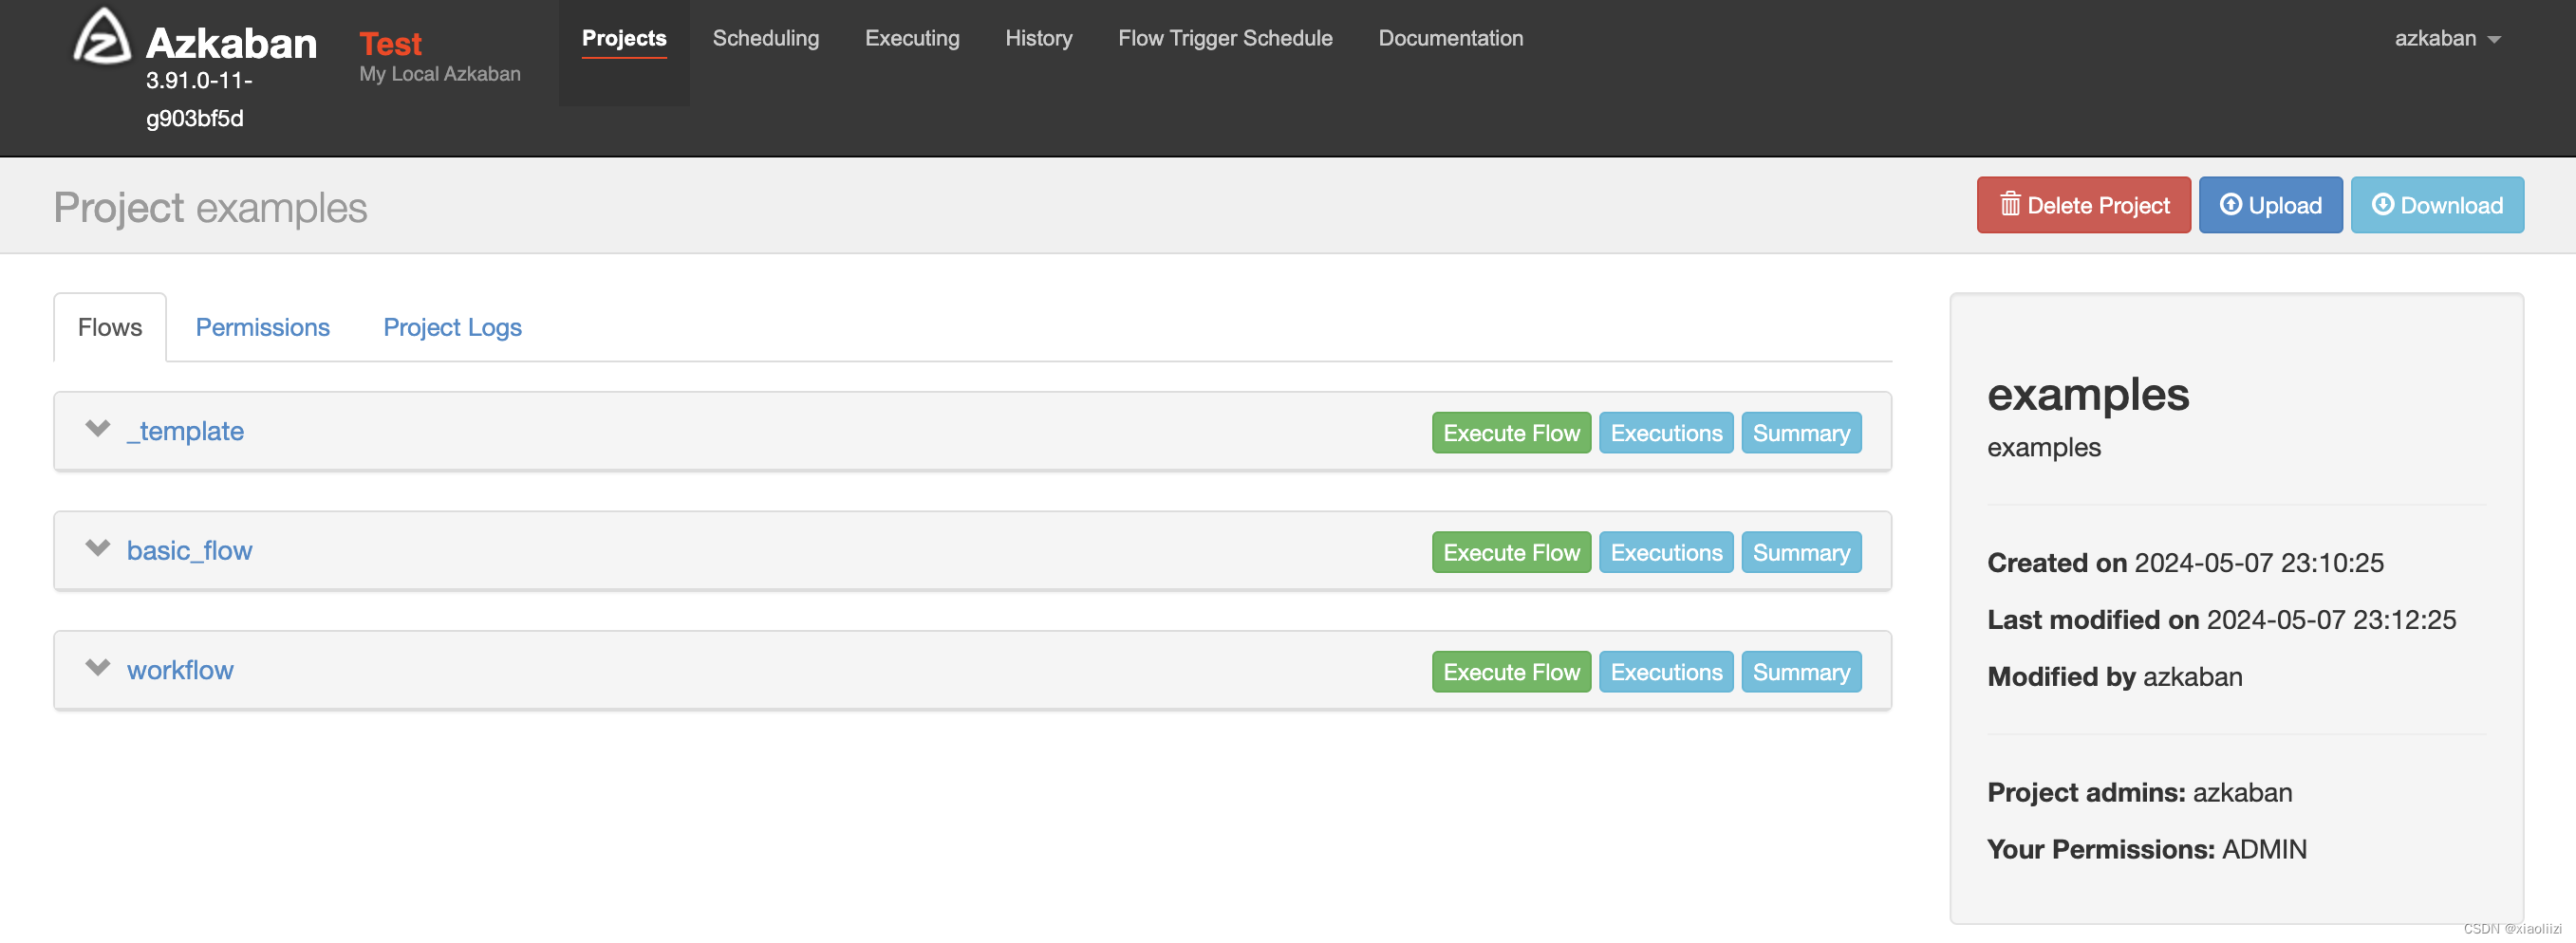Expand the workflow chevron
The height and width of the screenshot is (943, 2576).
[x=97, y=668]
